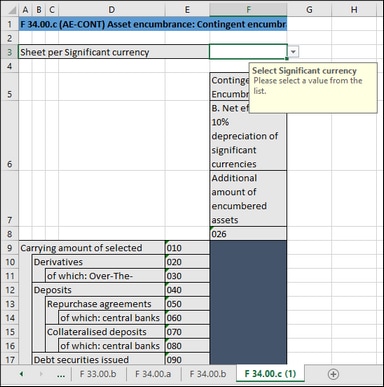The width and height of the screenshot is (384, 387).
Task: Click 'Sheet per Significant currency' label cell
Action: (114, 52)
